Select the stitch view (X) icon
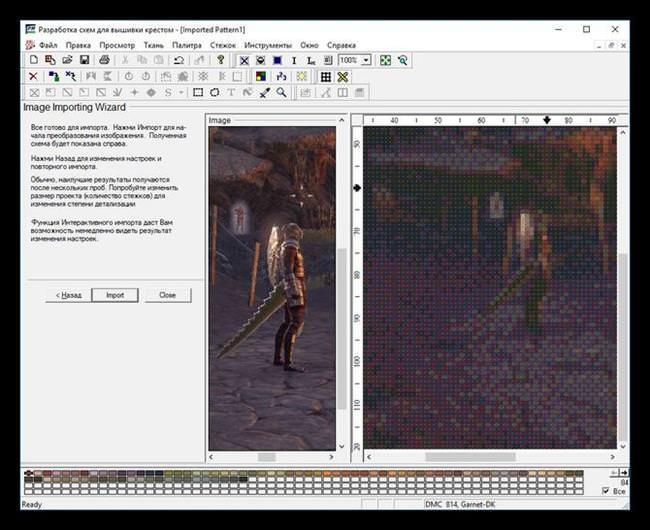Screen dimensions: 650x530 coord(244,61)
